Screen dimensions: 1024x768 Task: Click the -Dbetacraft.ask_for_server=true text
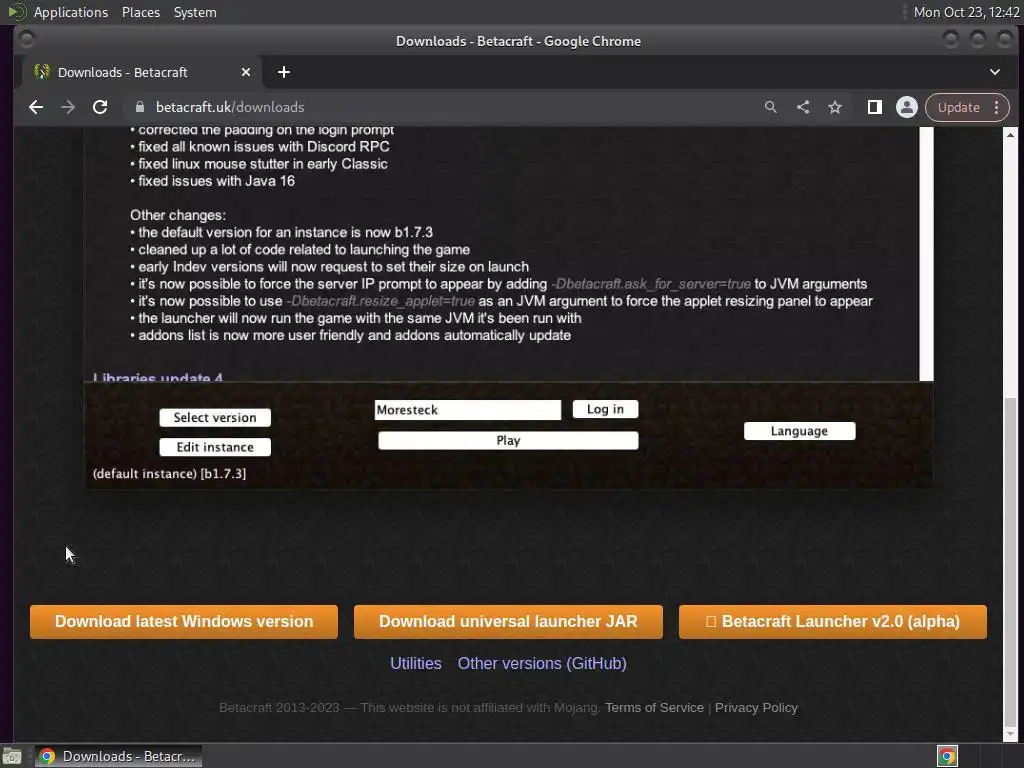coord(651,284)
